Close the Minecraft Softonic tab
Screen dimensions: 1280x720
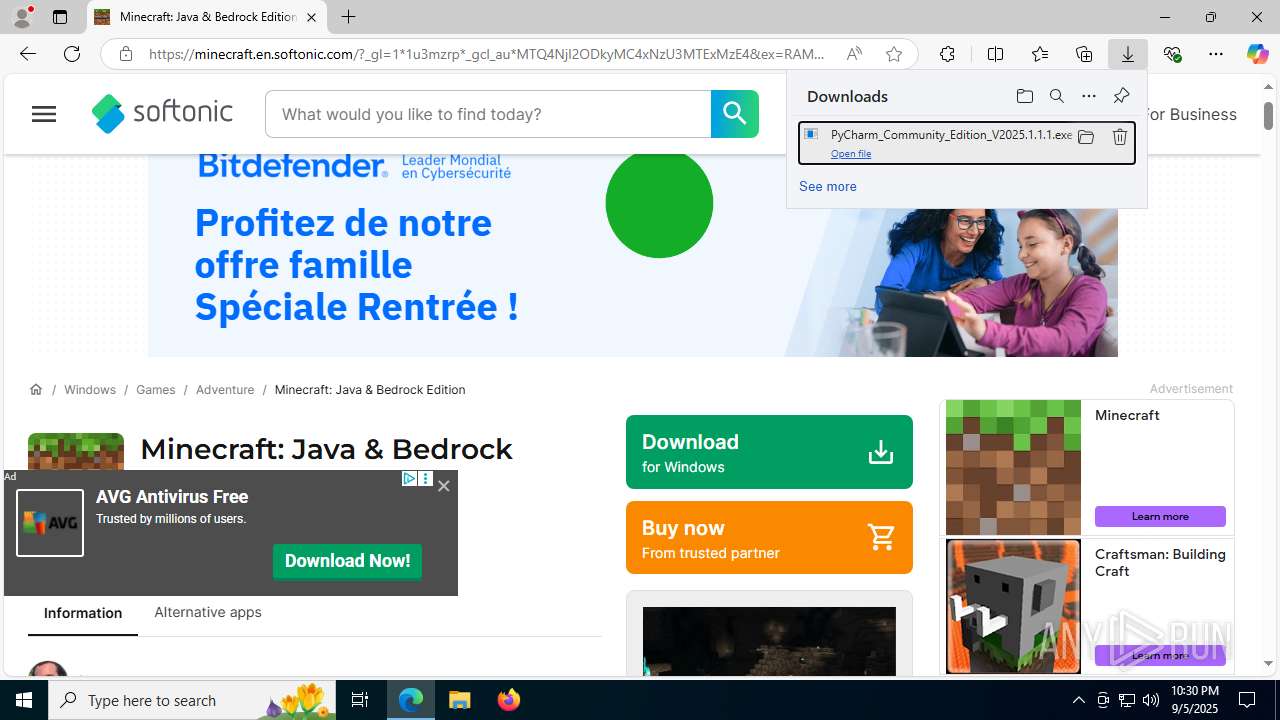click(311, 17)
